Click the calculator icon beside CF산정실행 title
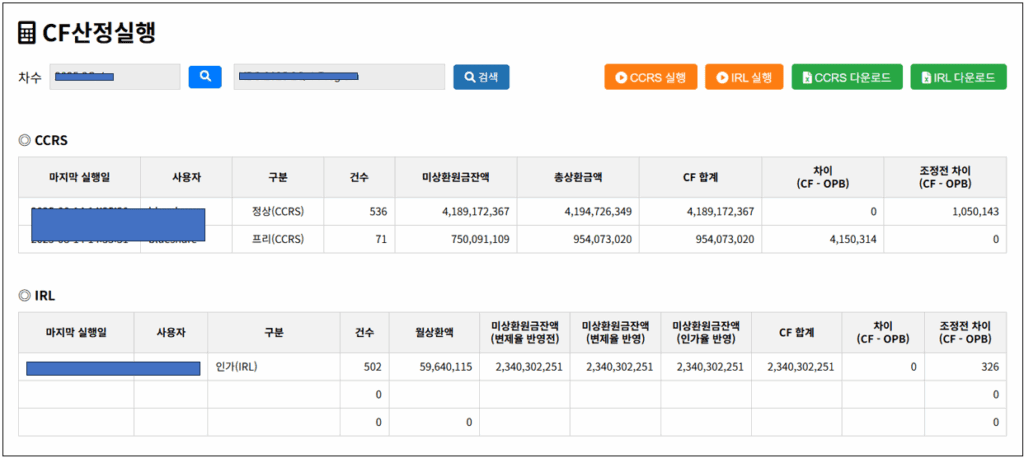The image size is (1024, 458). tap(27, 34)
